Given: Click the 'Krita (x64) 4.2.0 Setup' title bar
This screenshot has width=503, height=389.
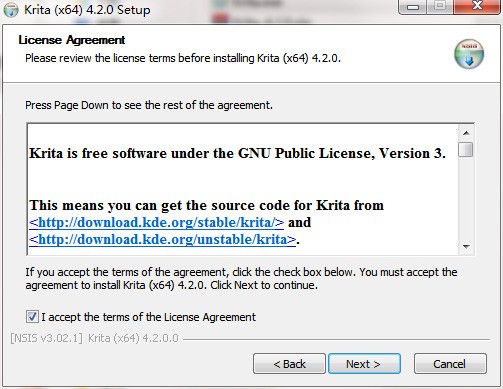Looking at the screenshot, I should [x=87, y=10].
